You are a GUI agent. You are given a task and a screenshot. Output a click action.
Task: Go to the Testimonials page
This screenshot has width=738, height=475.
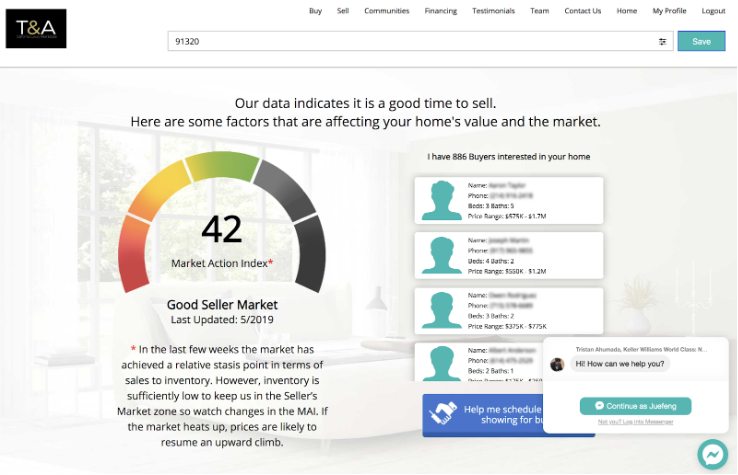point(494,11)
